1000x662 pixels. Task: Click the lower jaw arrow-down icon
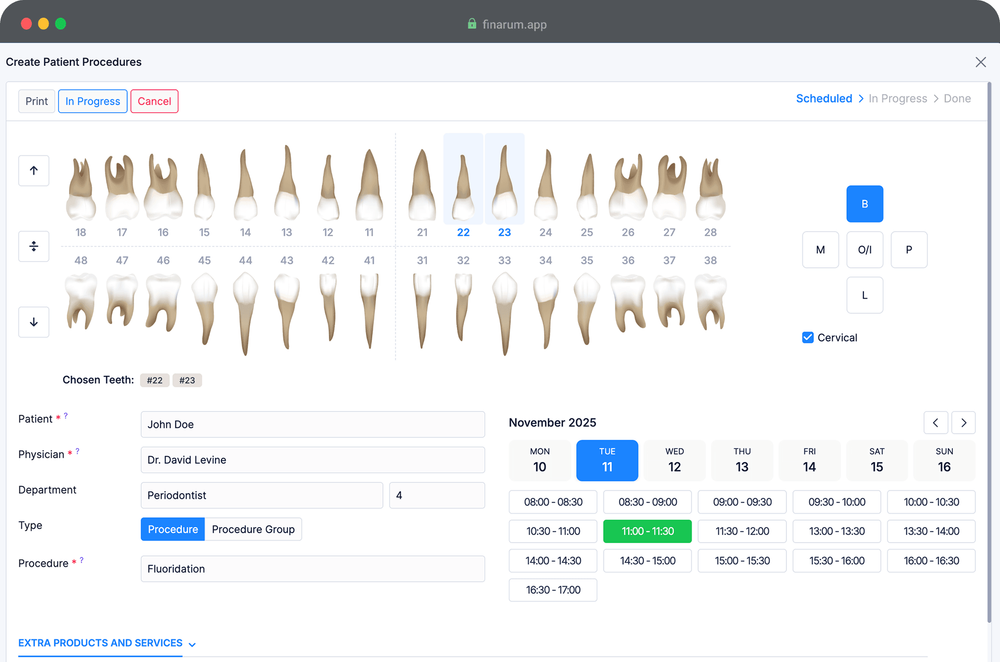coord(33,322)
